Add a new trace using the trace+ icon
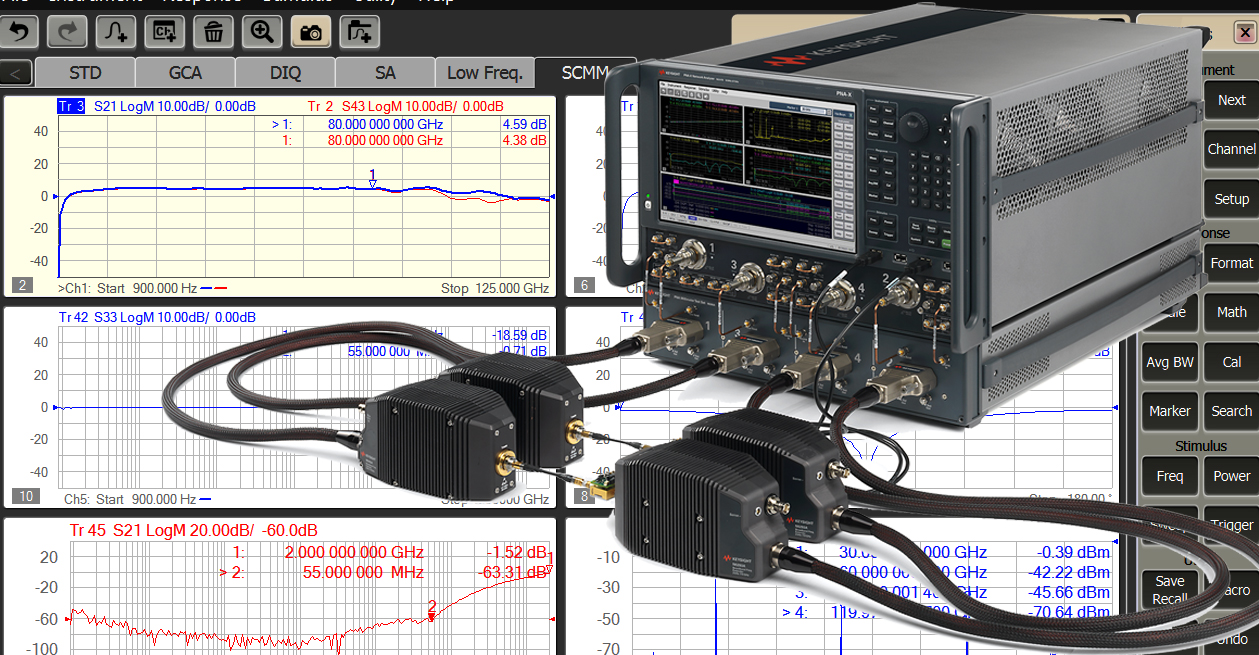The image size is (1259, 655). pos(115,31)
